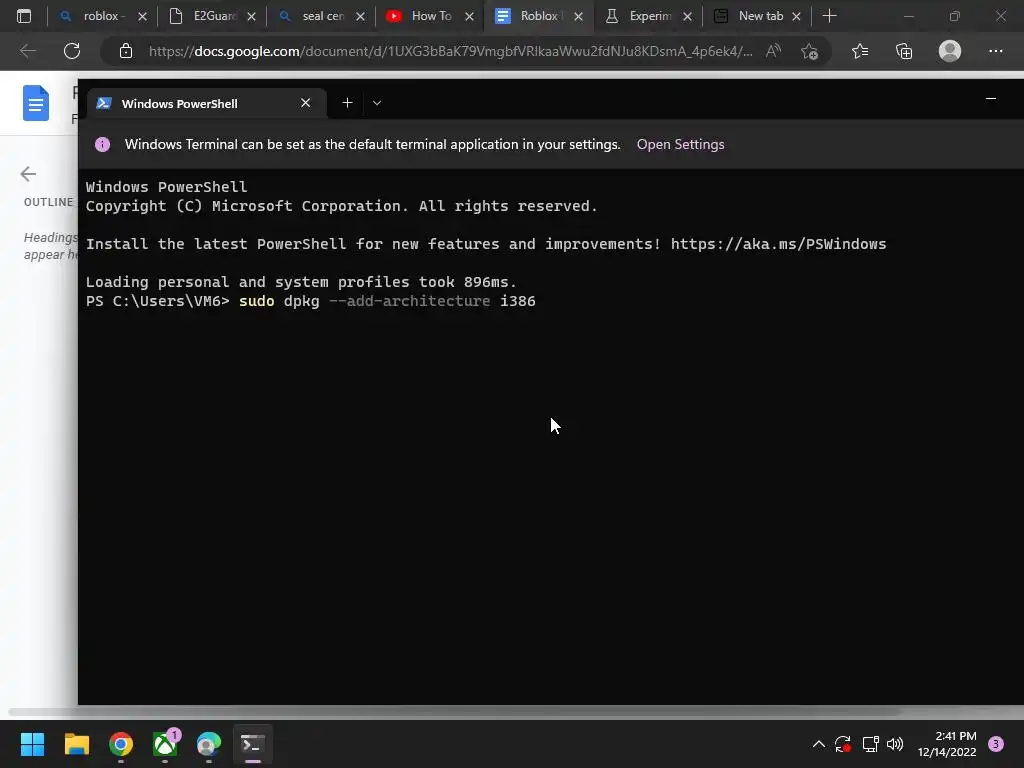Image resolution: width=1024 pixels, height=768 pixels.
Task: Open the notification center badge
Action: tap(996, 744)
